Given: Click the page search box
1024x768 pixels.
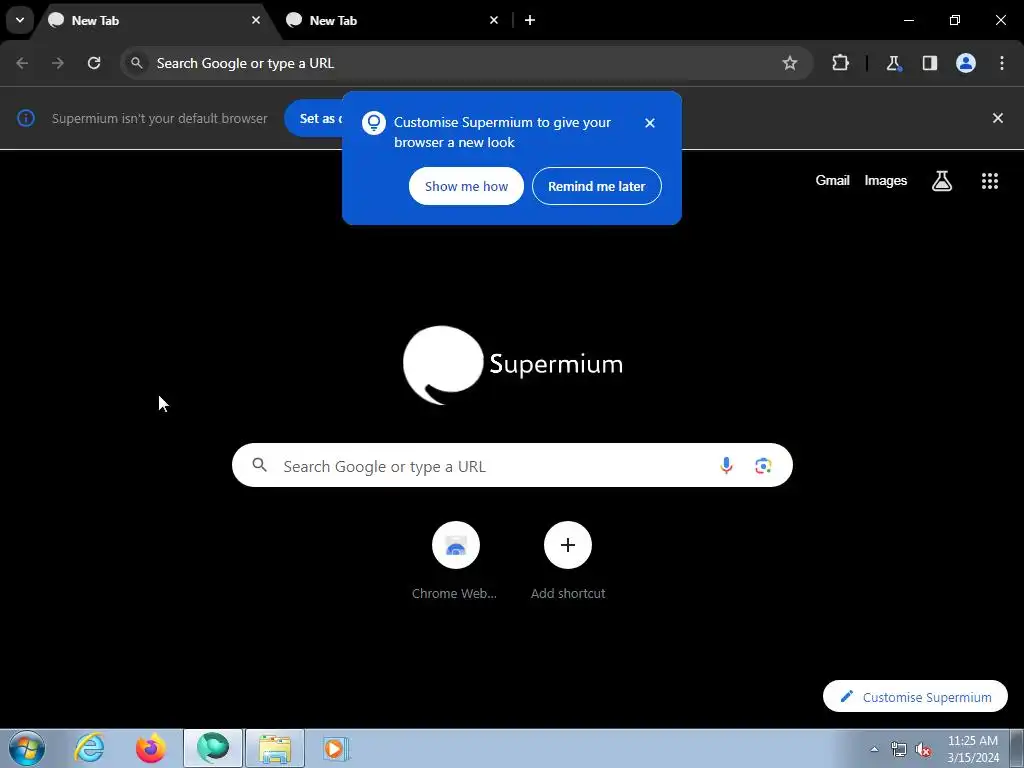Looking at the screenshot, I should click(x=512, y=466).
